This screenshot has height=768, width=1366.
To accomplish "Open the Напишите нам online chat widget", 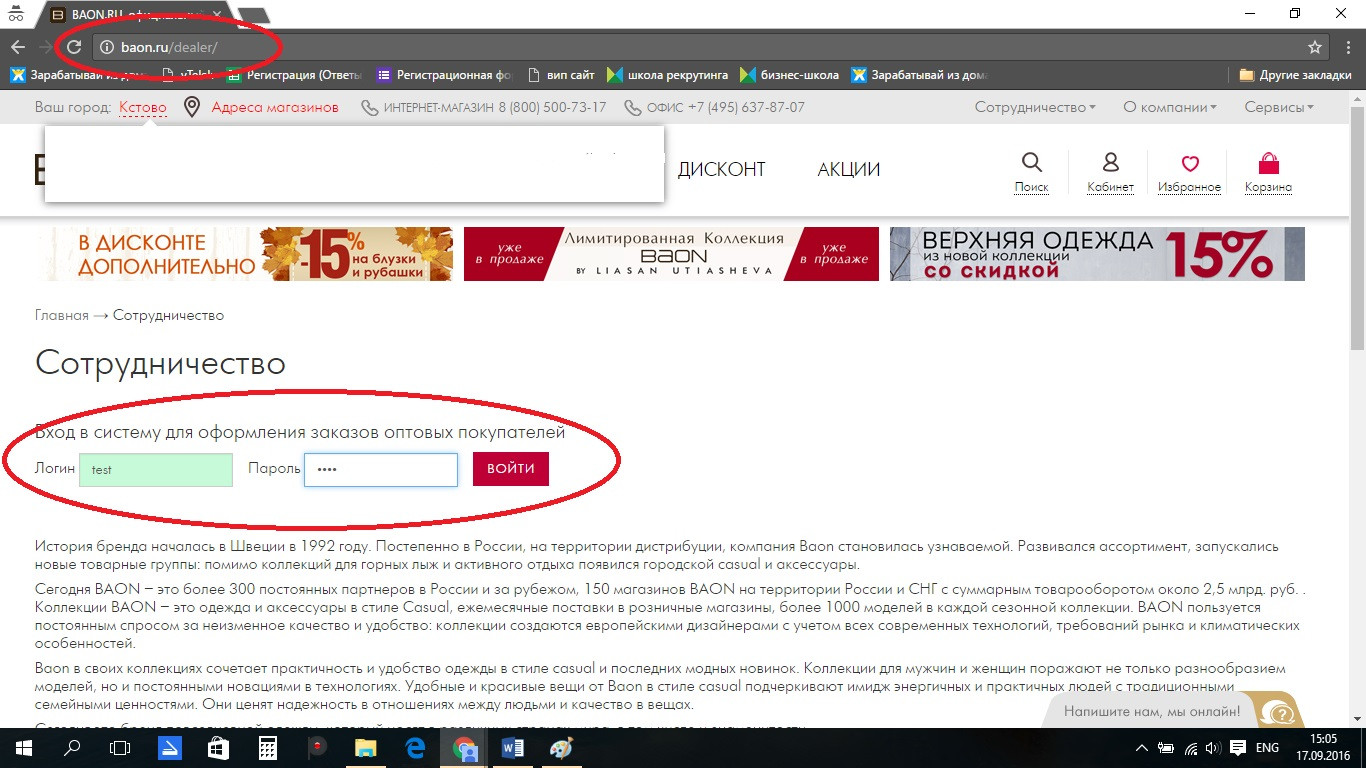I will [x=1170, y=712].
